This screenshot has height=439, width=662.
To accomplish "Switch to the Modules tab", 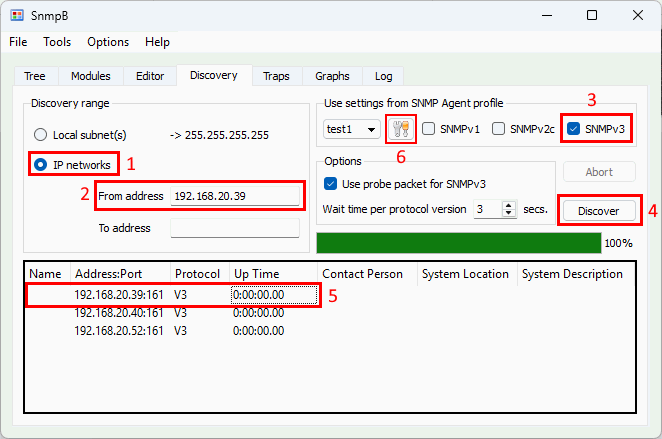I will 91,76.
